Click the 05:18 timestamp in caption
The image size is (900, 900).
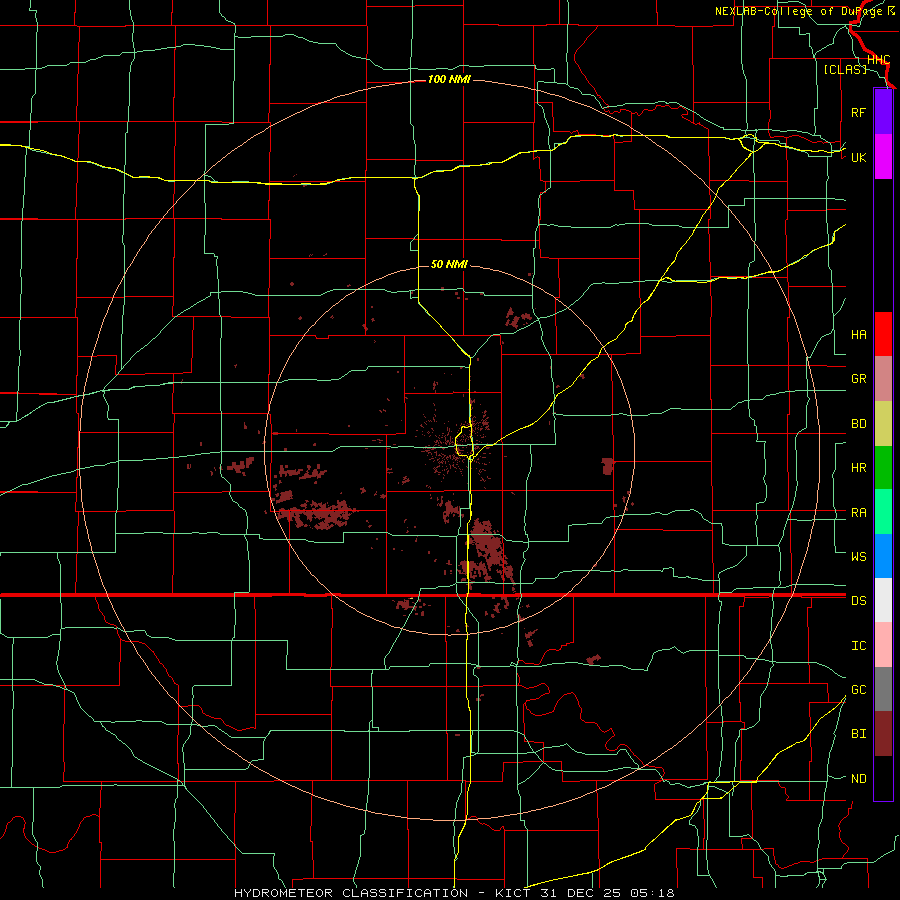(x=651, y=893)
